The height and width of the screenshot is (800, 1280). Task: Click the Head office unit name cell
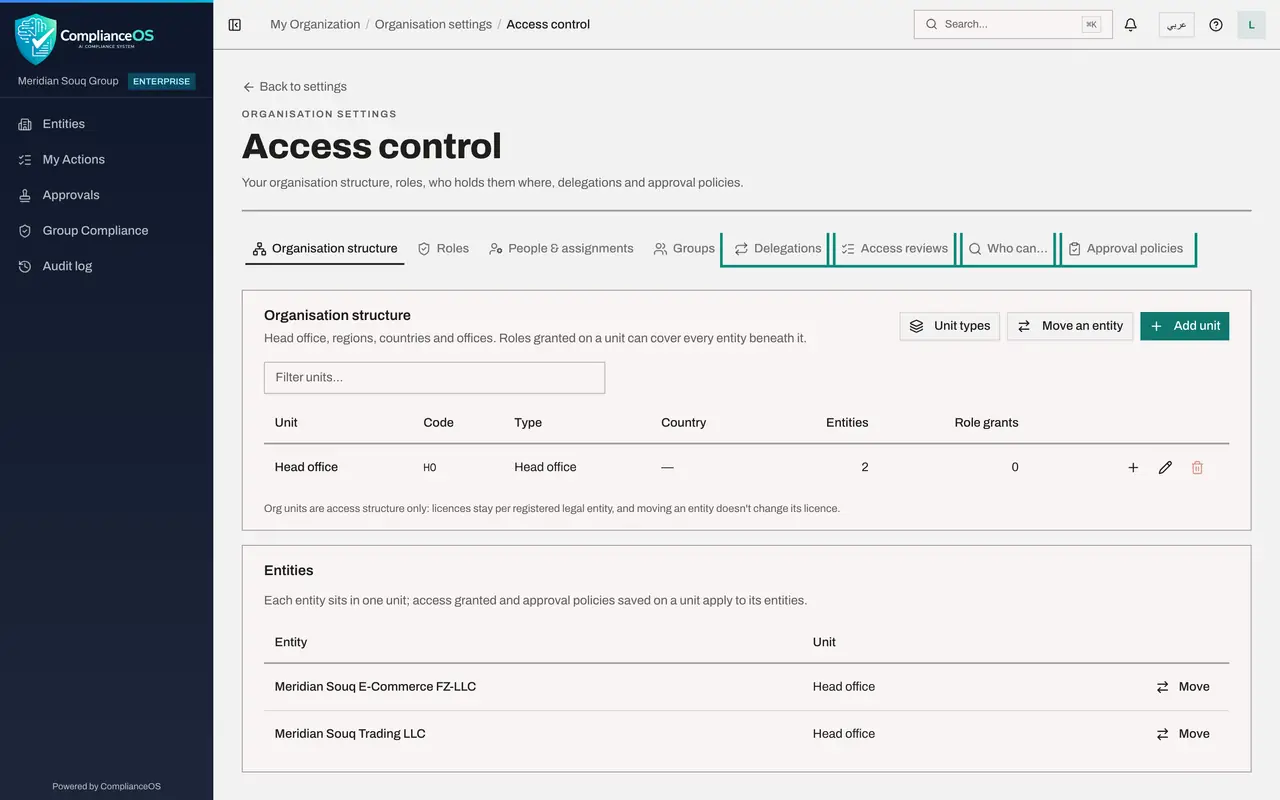306,467
